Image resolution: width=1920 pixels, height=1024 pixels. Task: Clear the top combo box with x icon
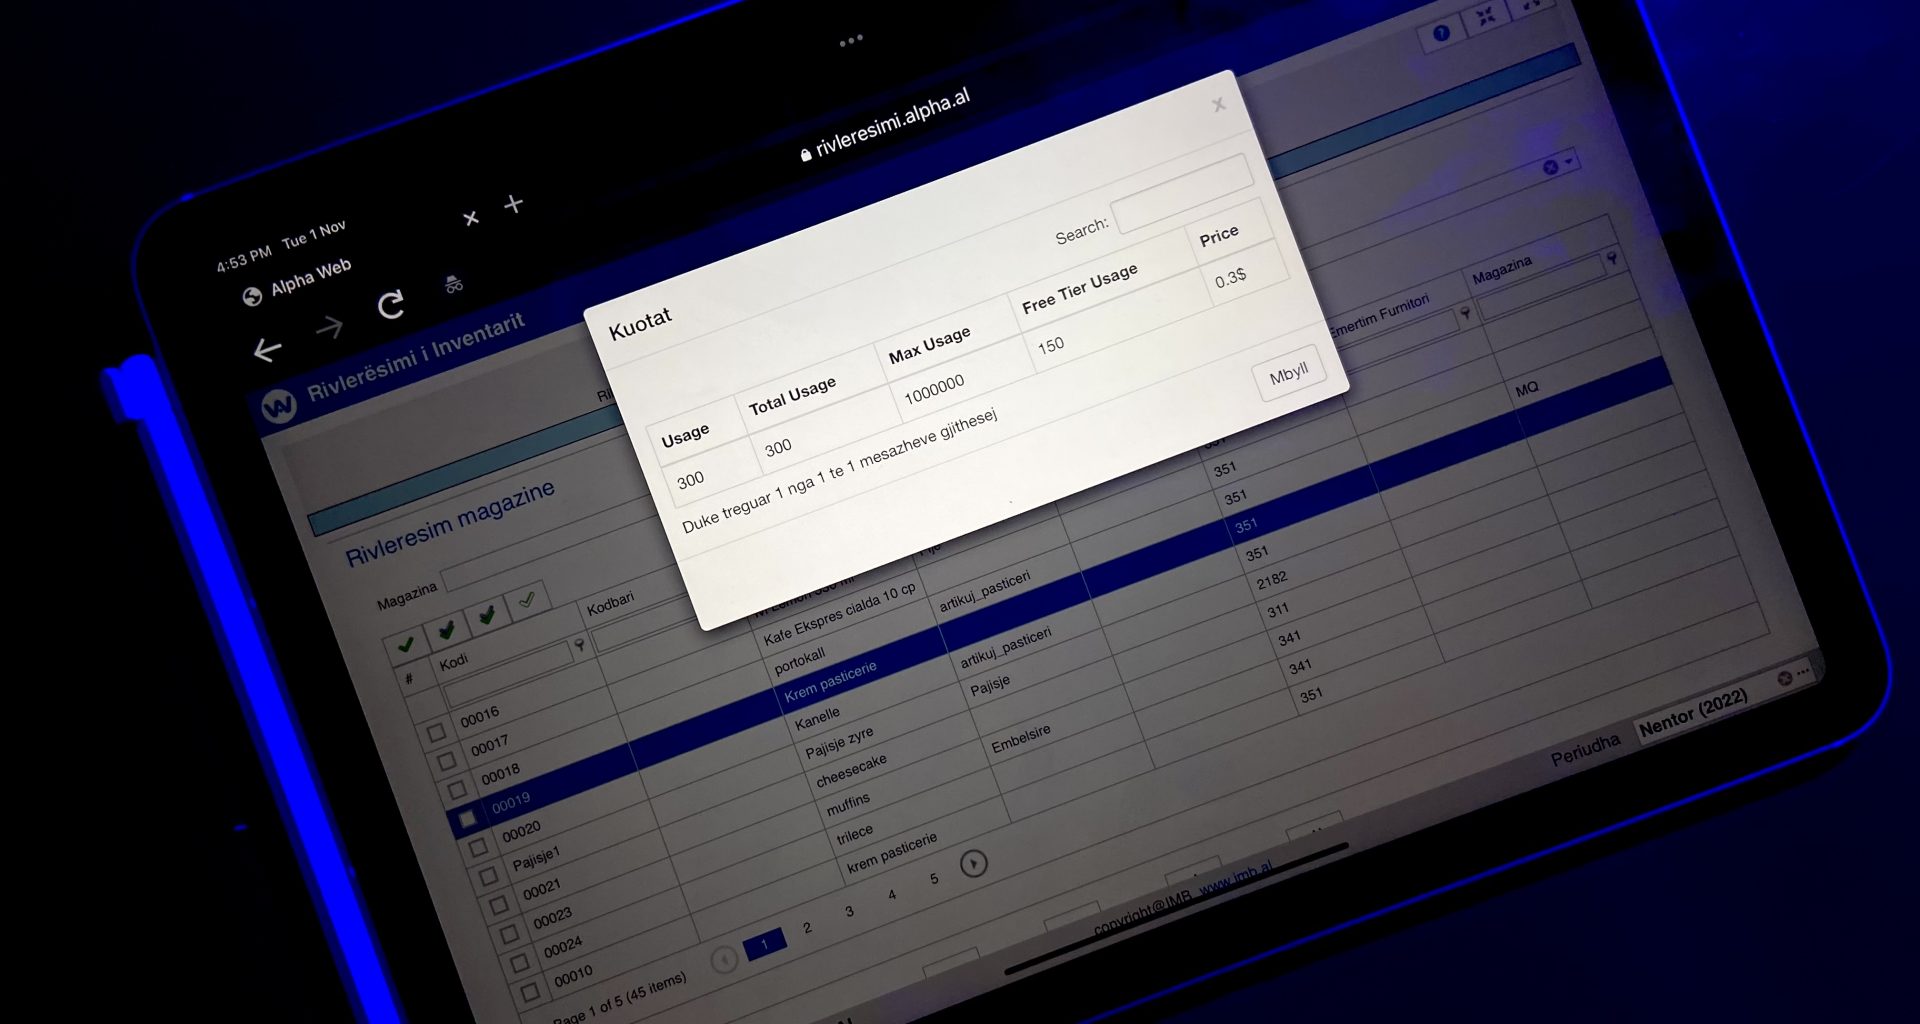click(1549, 168)
